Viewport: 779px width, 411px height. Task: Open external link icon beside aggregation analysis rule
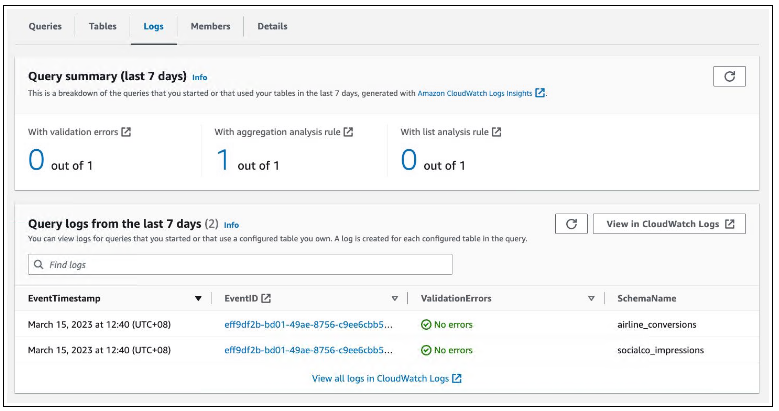pos(348,132)
